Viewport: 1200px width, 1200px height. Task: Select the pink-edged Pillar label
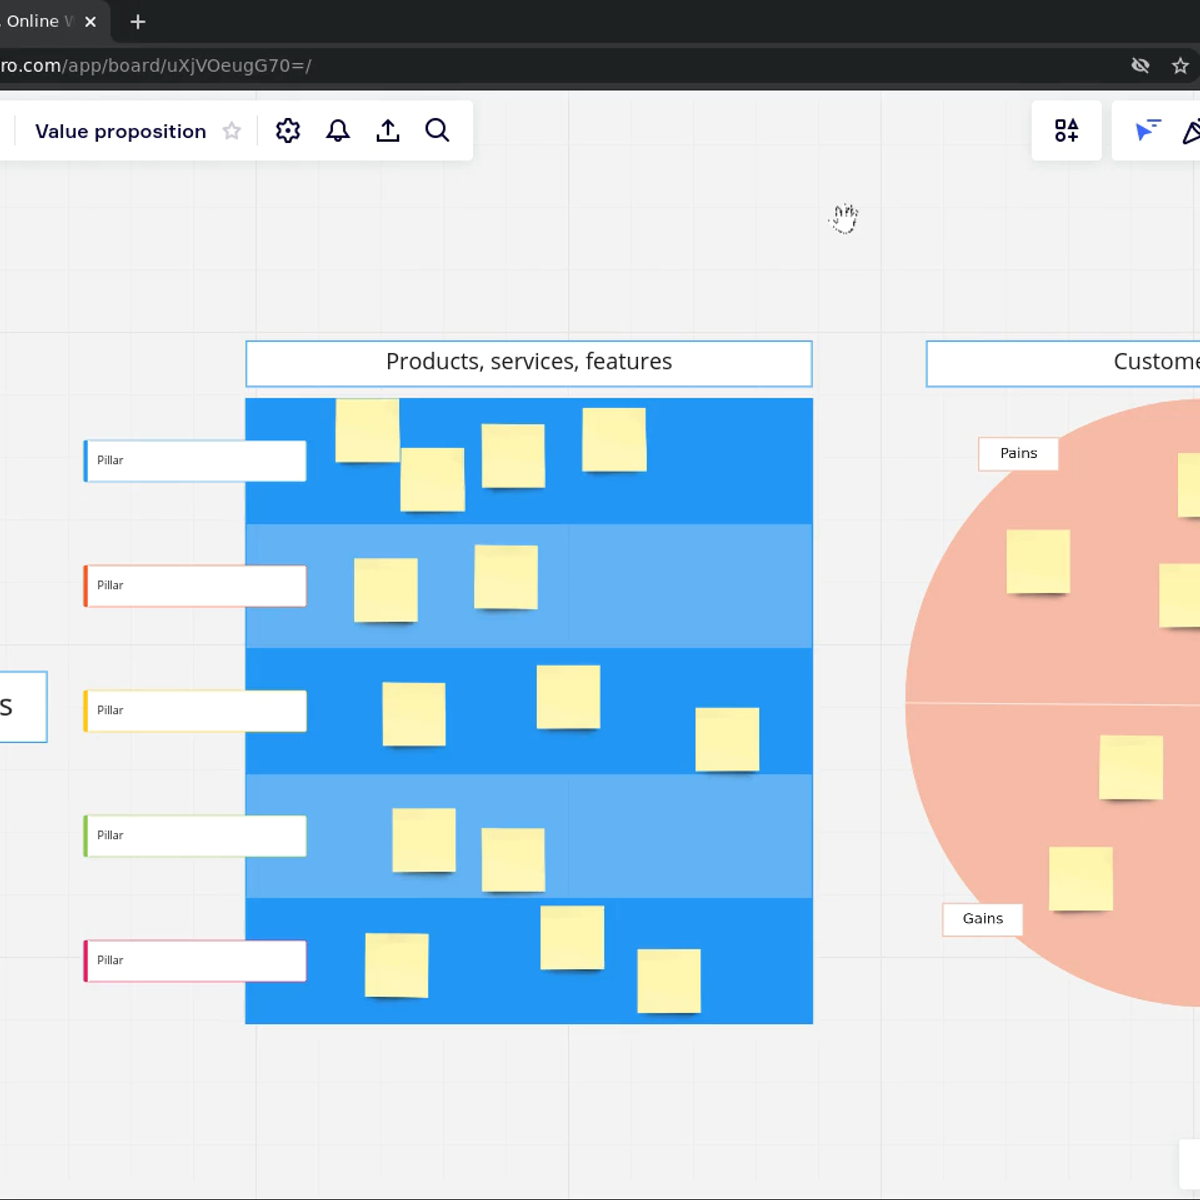pyautogui.click(x=195, y=961)
